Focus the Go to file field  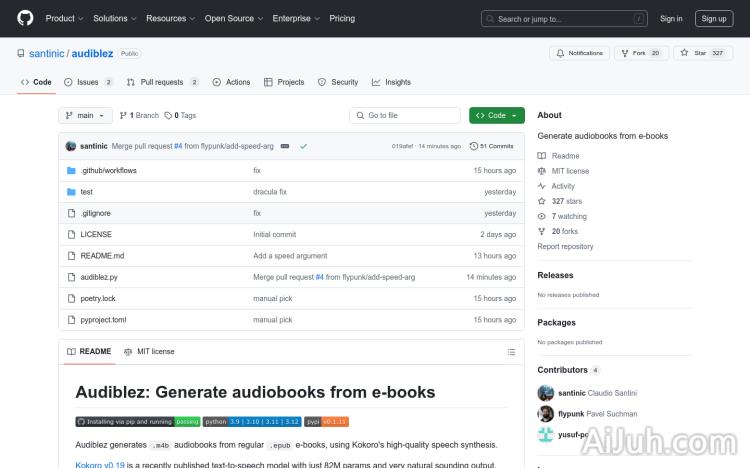pos(405,115)
